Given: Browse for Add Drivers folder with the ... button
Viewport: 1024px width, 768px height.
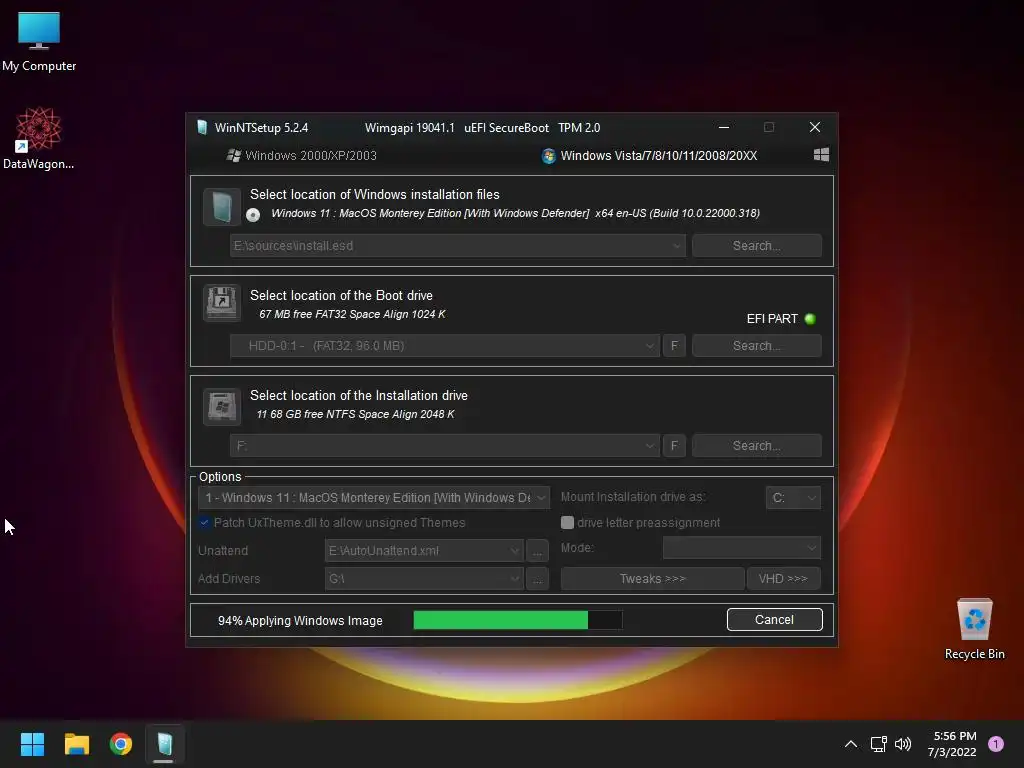Looking at the screenshot, I should click(x=537, y=579).
